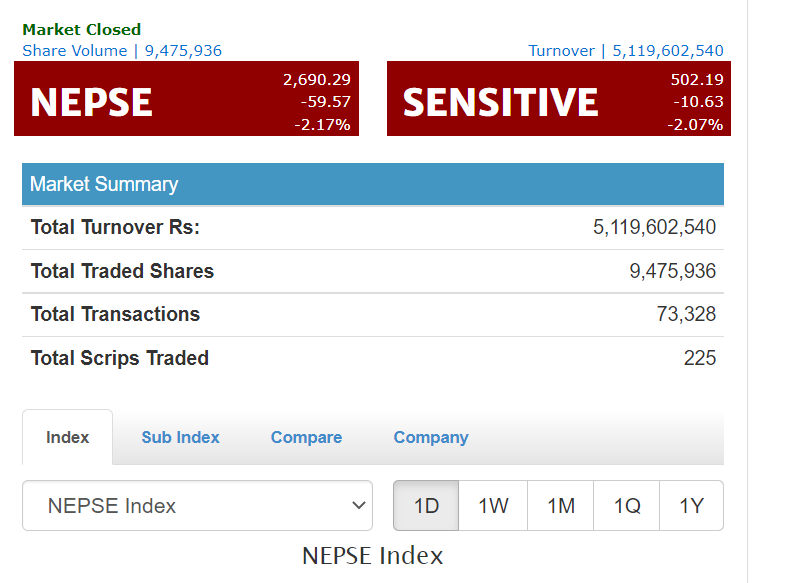The height and width of the screenshot is (583, 787).
Task: Click the NEPSE percent change -2.17%
Action: point(322,124)
